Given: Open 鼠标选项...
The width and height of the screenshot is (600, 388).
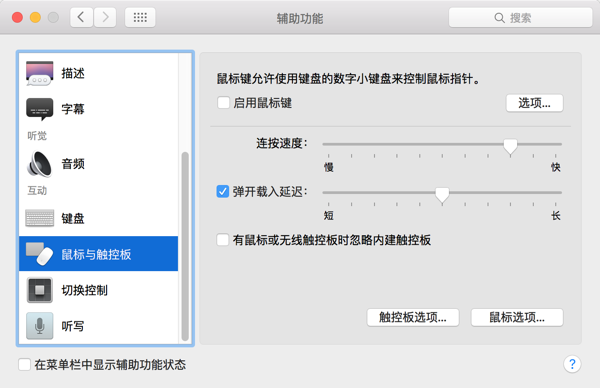Looking at the screenshot, I should (517, 317).
